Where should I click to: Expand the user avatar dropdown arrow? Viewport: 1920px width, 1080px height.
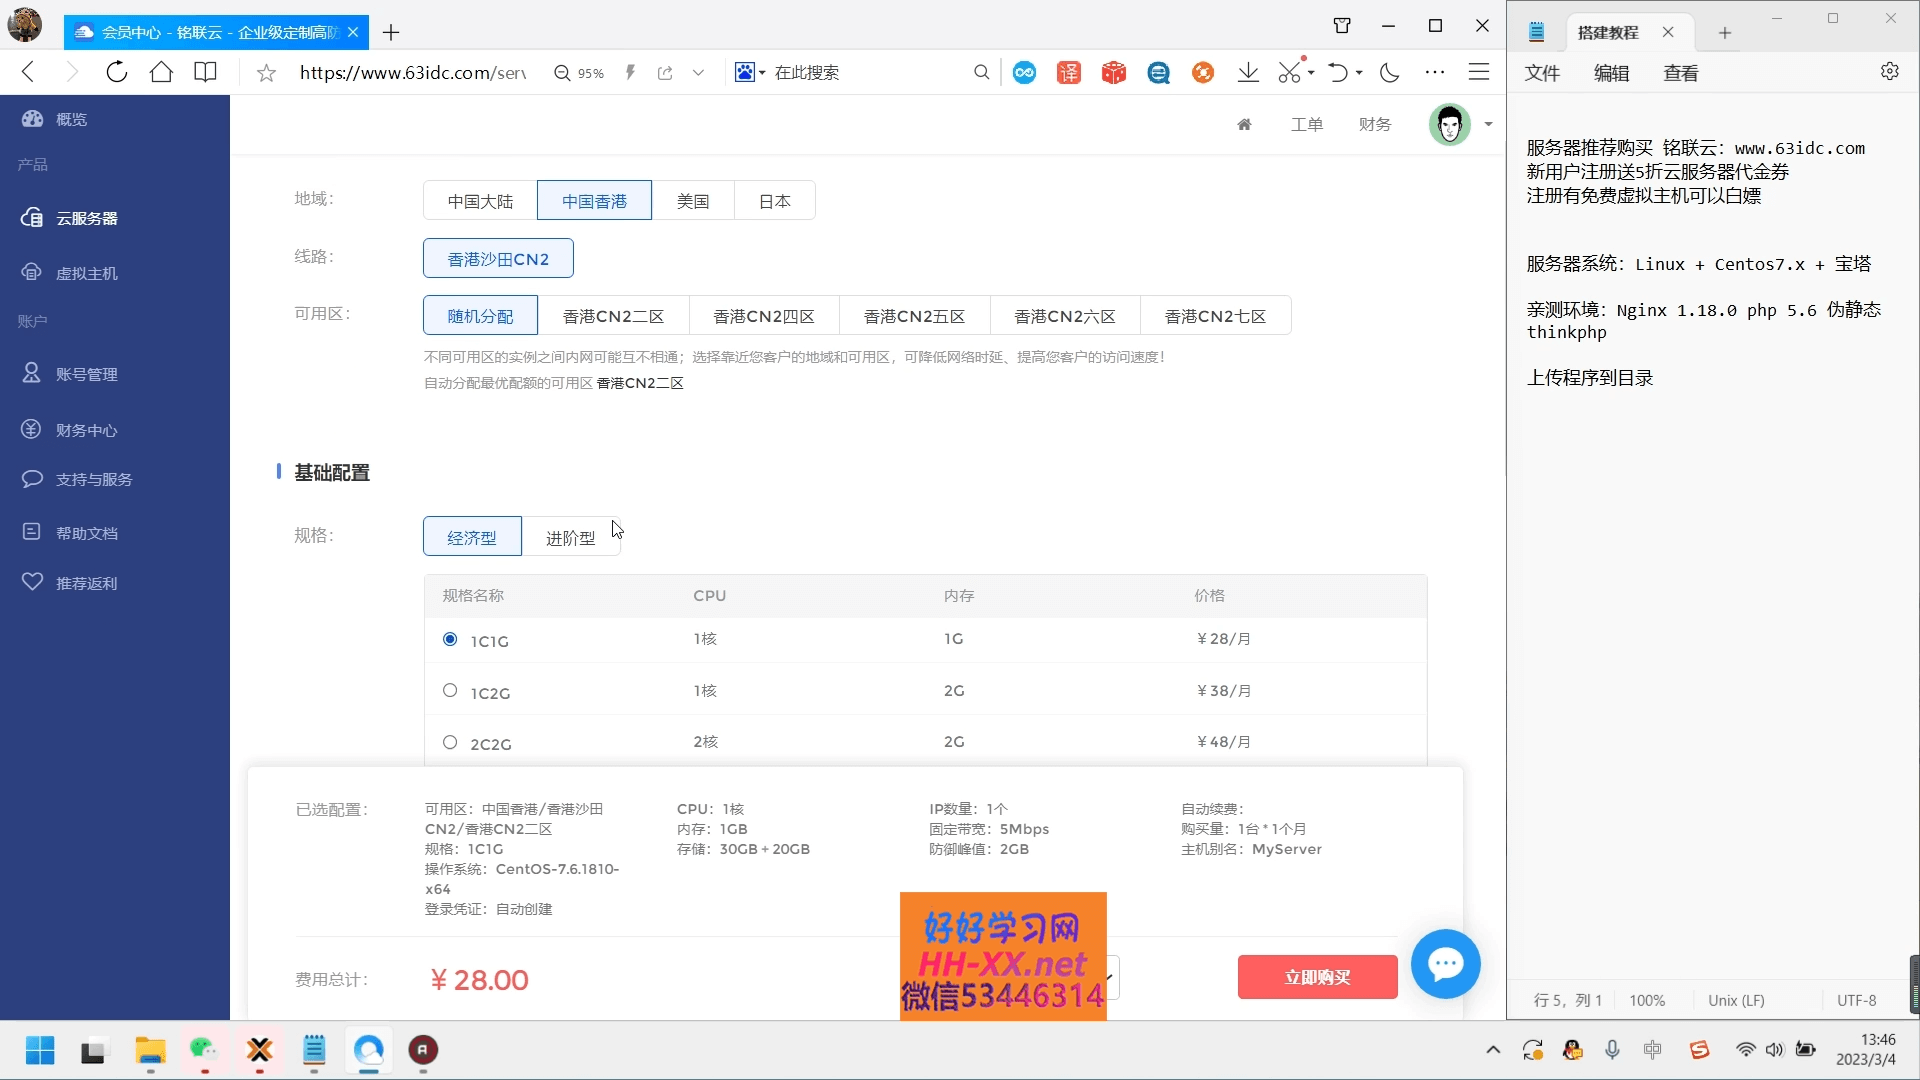[x=1488, y=125]
